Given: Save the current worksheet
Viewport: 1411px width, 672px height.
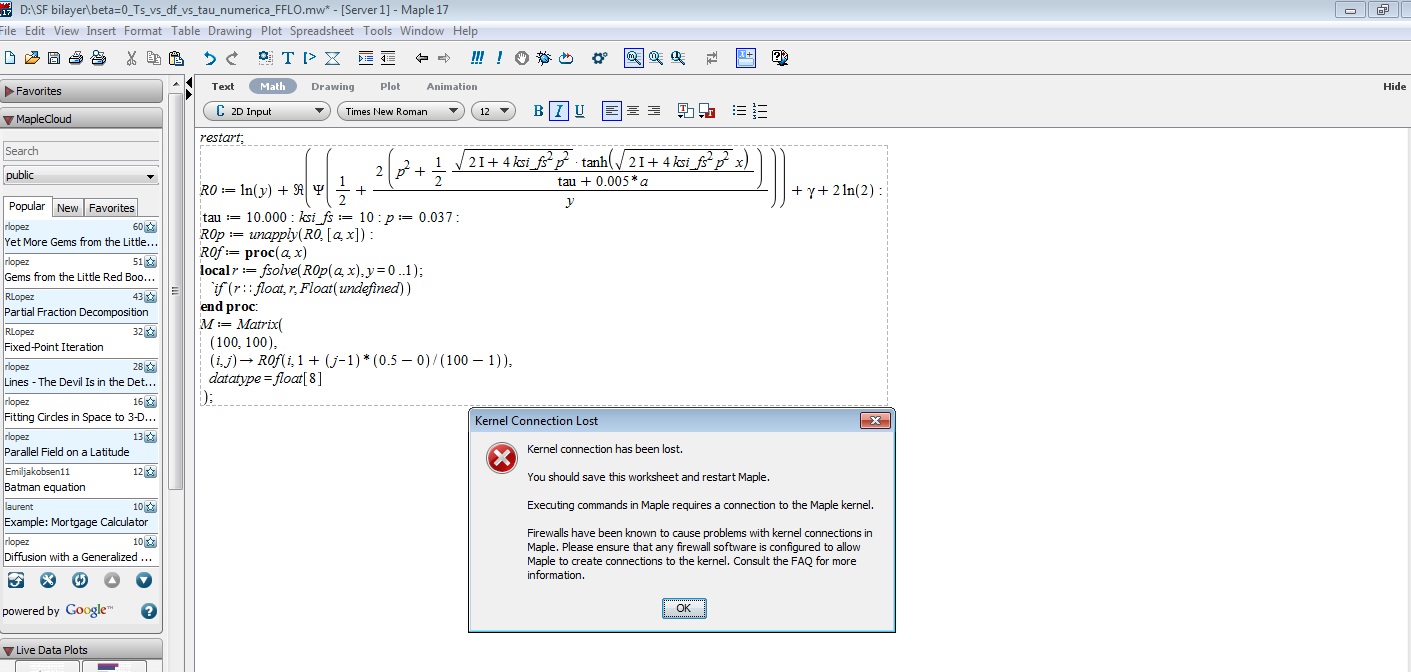Looking at the screenshot, I should (54, 58).
